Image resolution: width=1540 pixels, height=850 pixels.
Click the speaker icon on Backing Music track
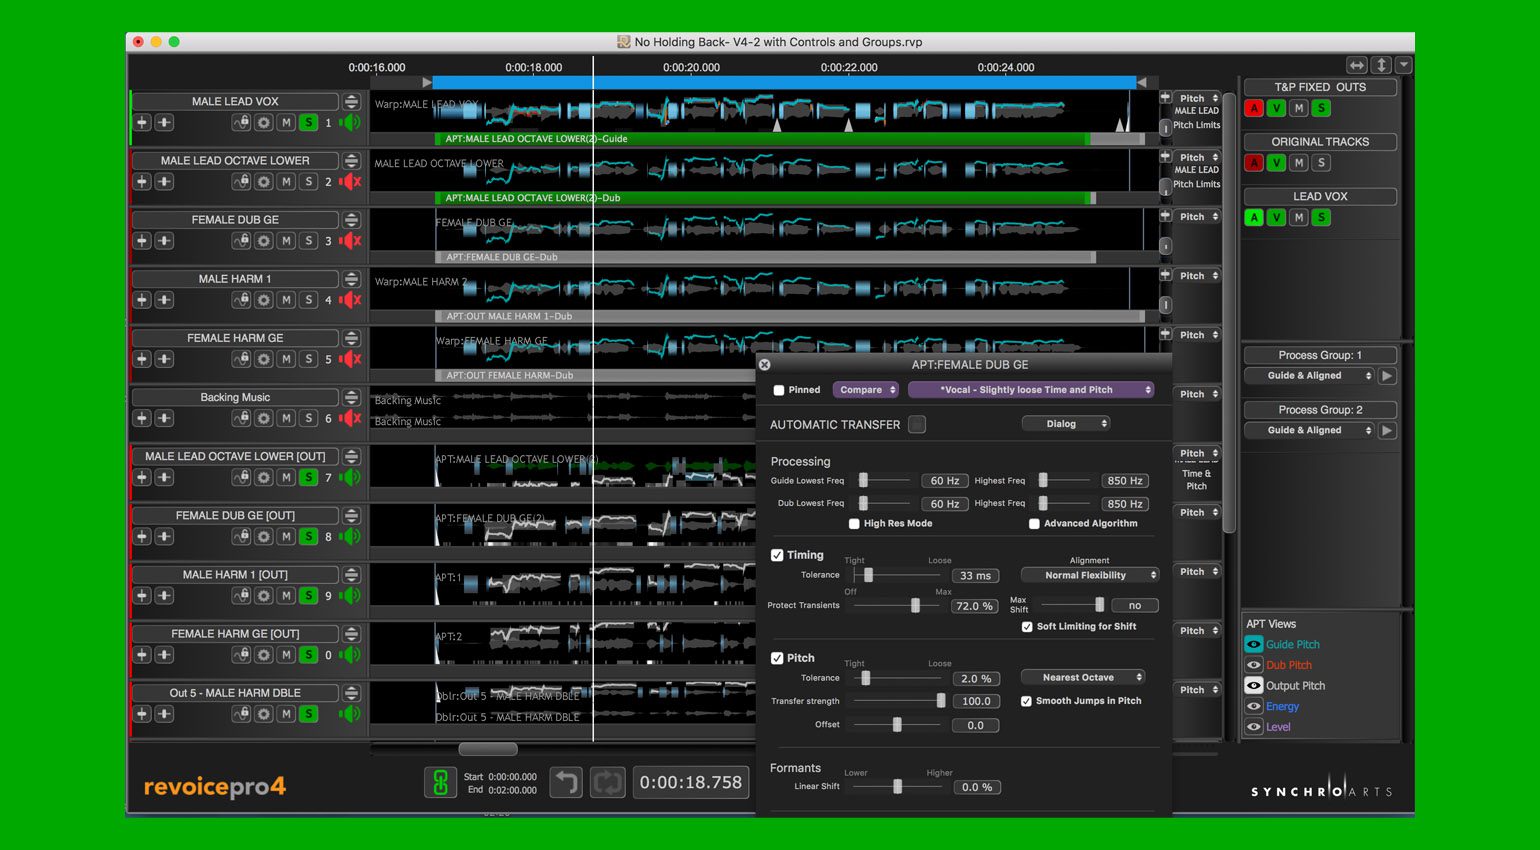click(350, 418)
